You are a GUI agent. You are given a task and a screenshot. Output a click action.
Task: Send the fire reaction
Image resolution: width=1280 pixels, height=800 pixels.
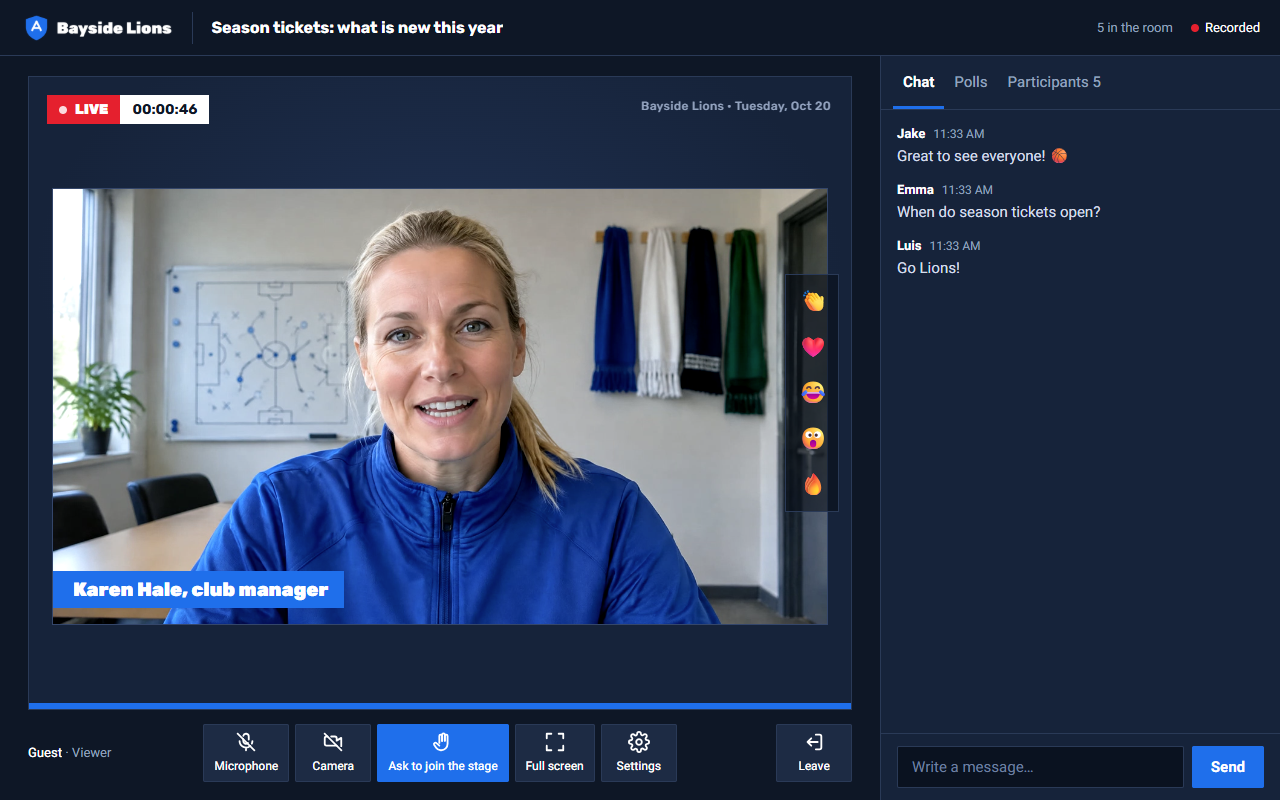pyautogui.click(x=813, y=484)
